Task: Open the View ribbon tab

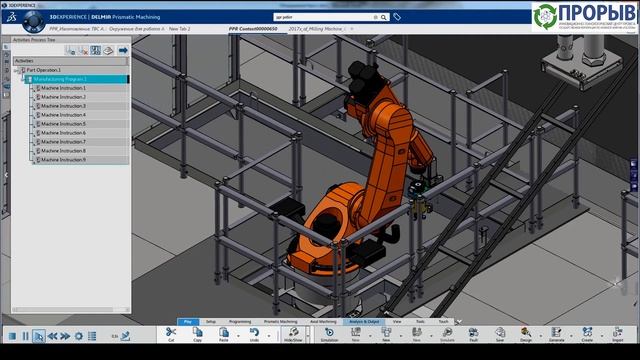Action: click(x=397, y=322)
